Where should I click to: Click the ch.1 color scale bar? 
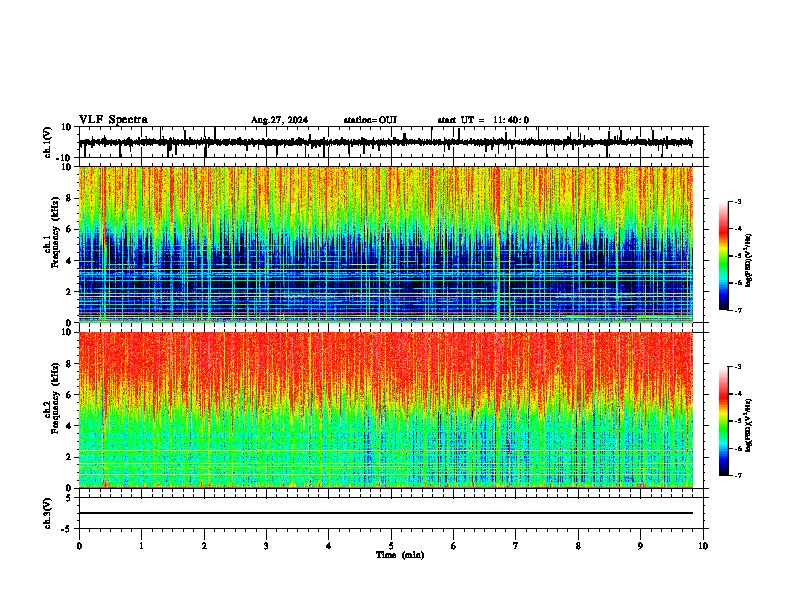coord(723,256)
